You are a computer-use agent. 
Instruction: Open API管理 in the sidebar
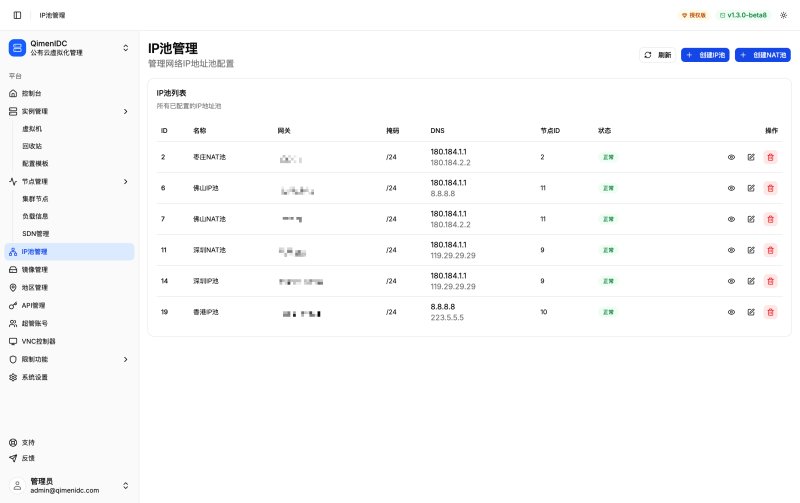[x=69, y=305]
